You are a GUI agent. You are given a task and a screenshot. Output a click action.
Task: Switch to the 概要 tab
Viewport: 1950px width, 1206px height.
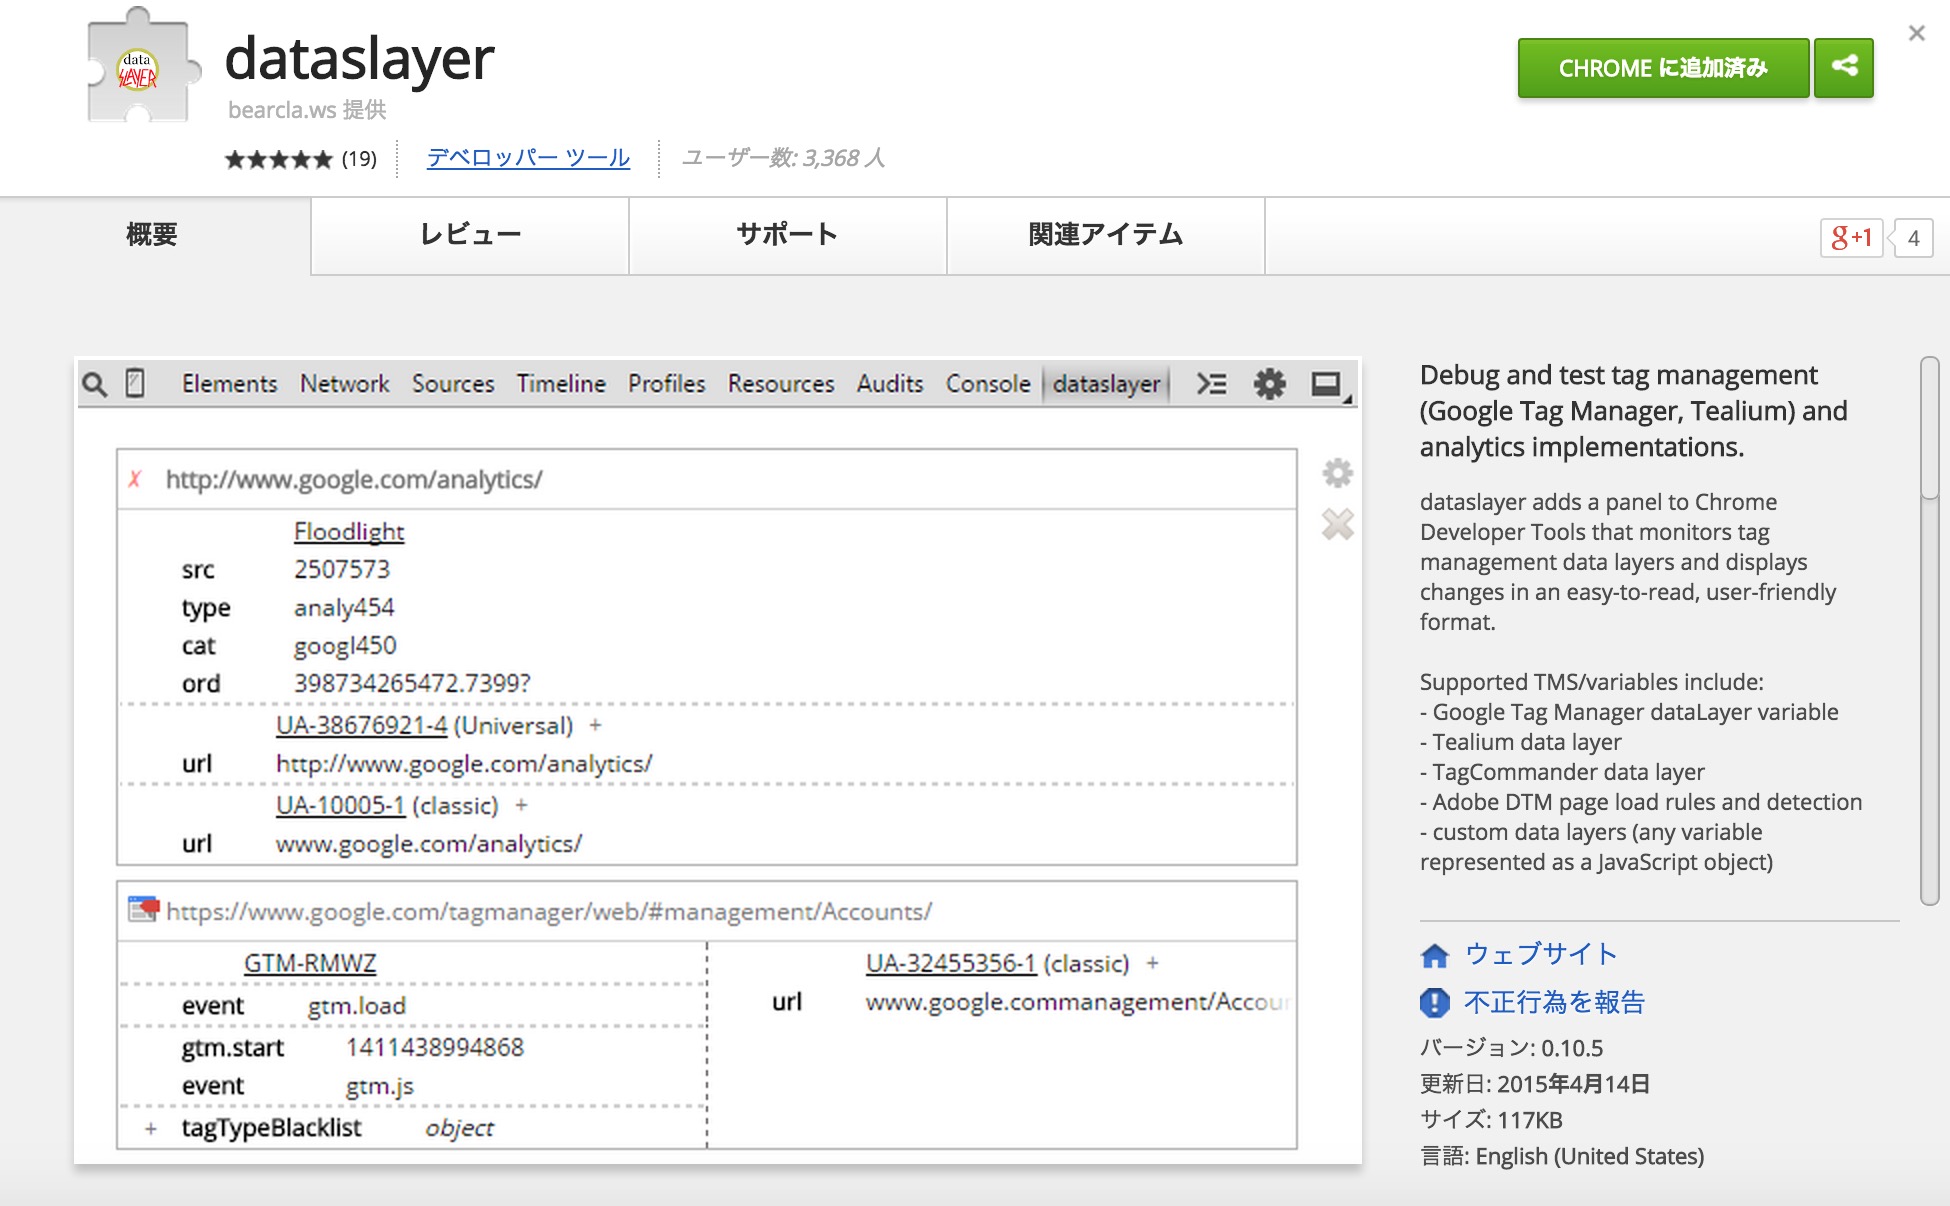tap(152, 235)
